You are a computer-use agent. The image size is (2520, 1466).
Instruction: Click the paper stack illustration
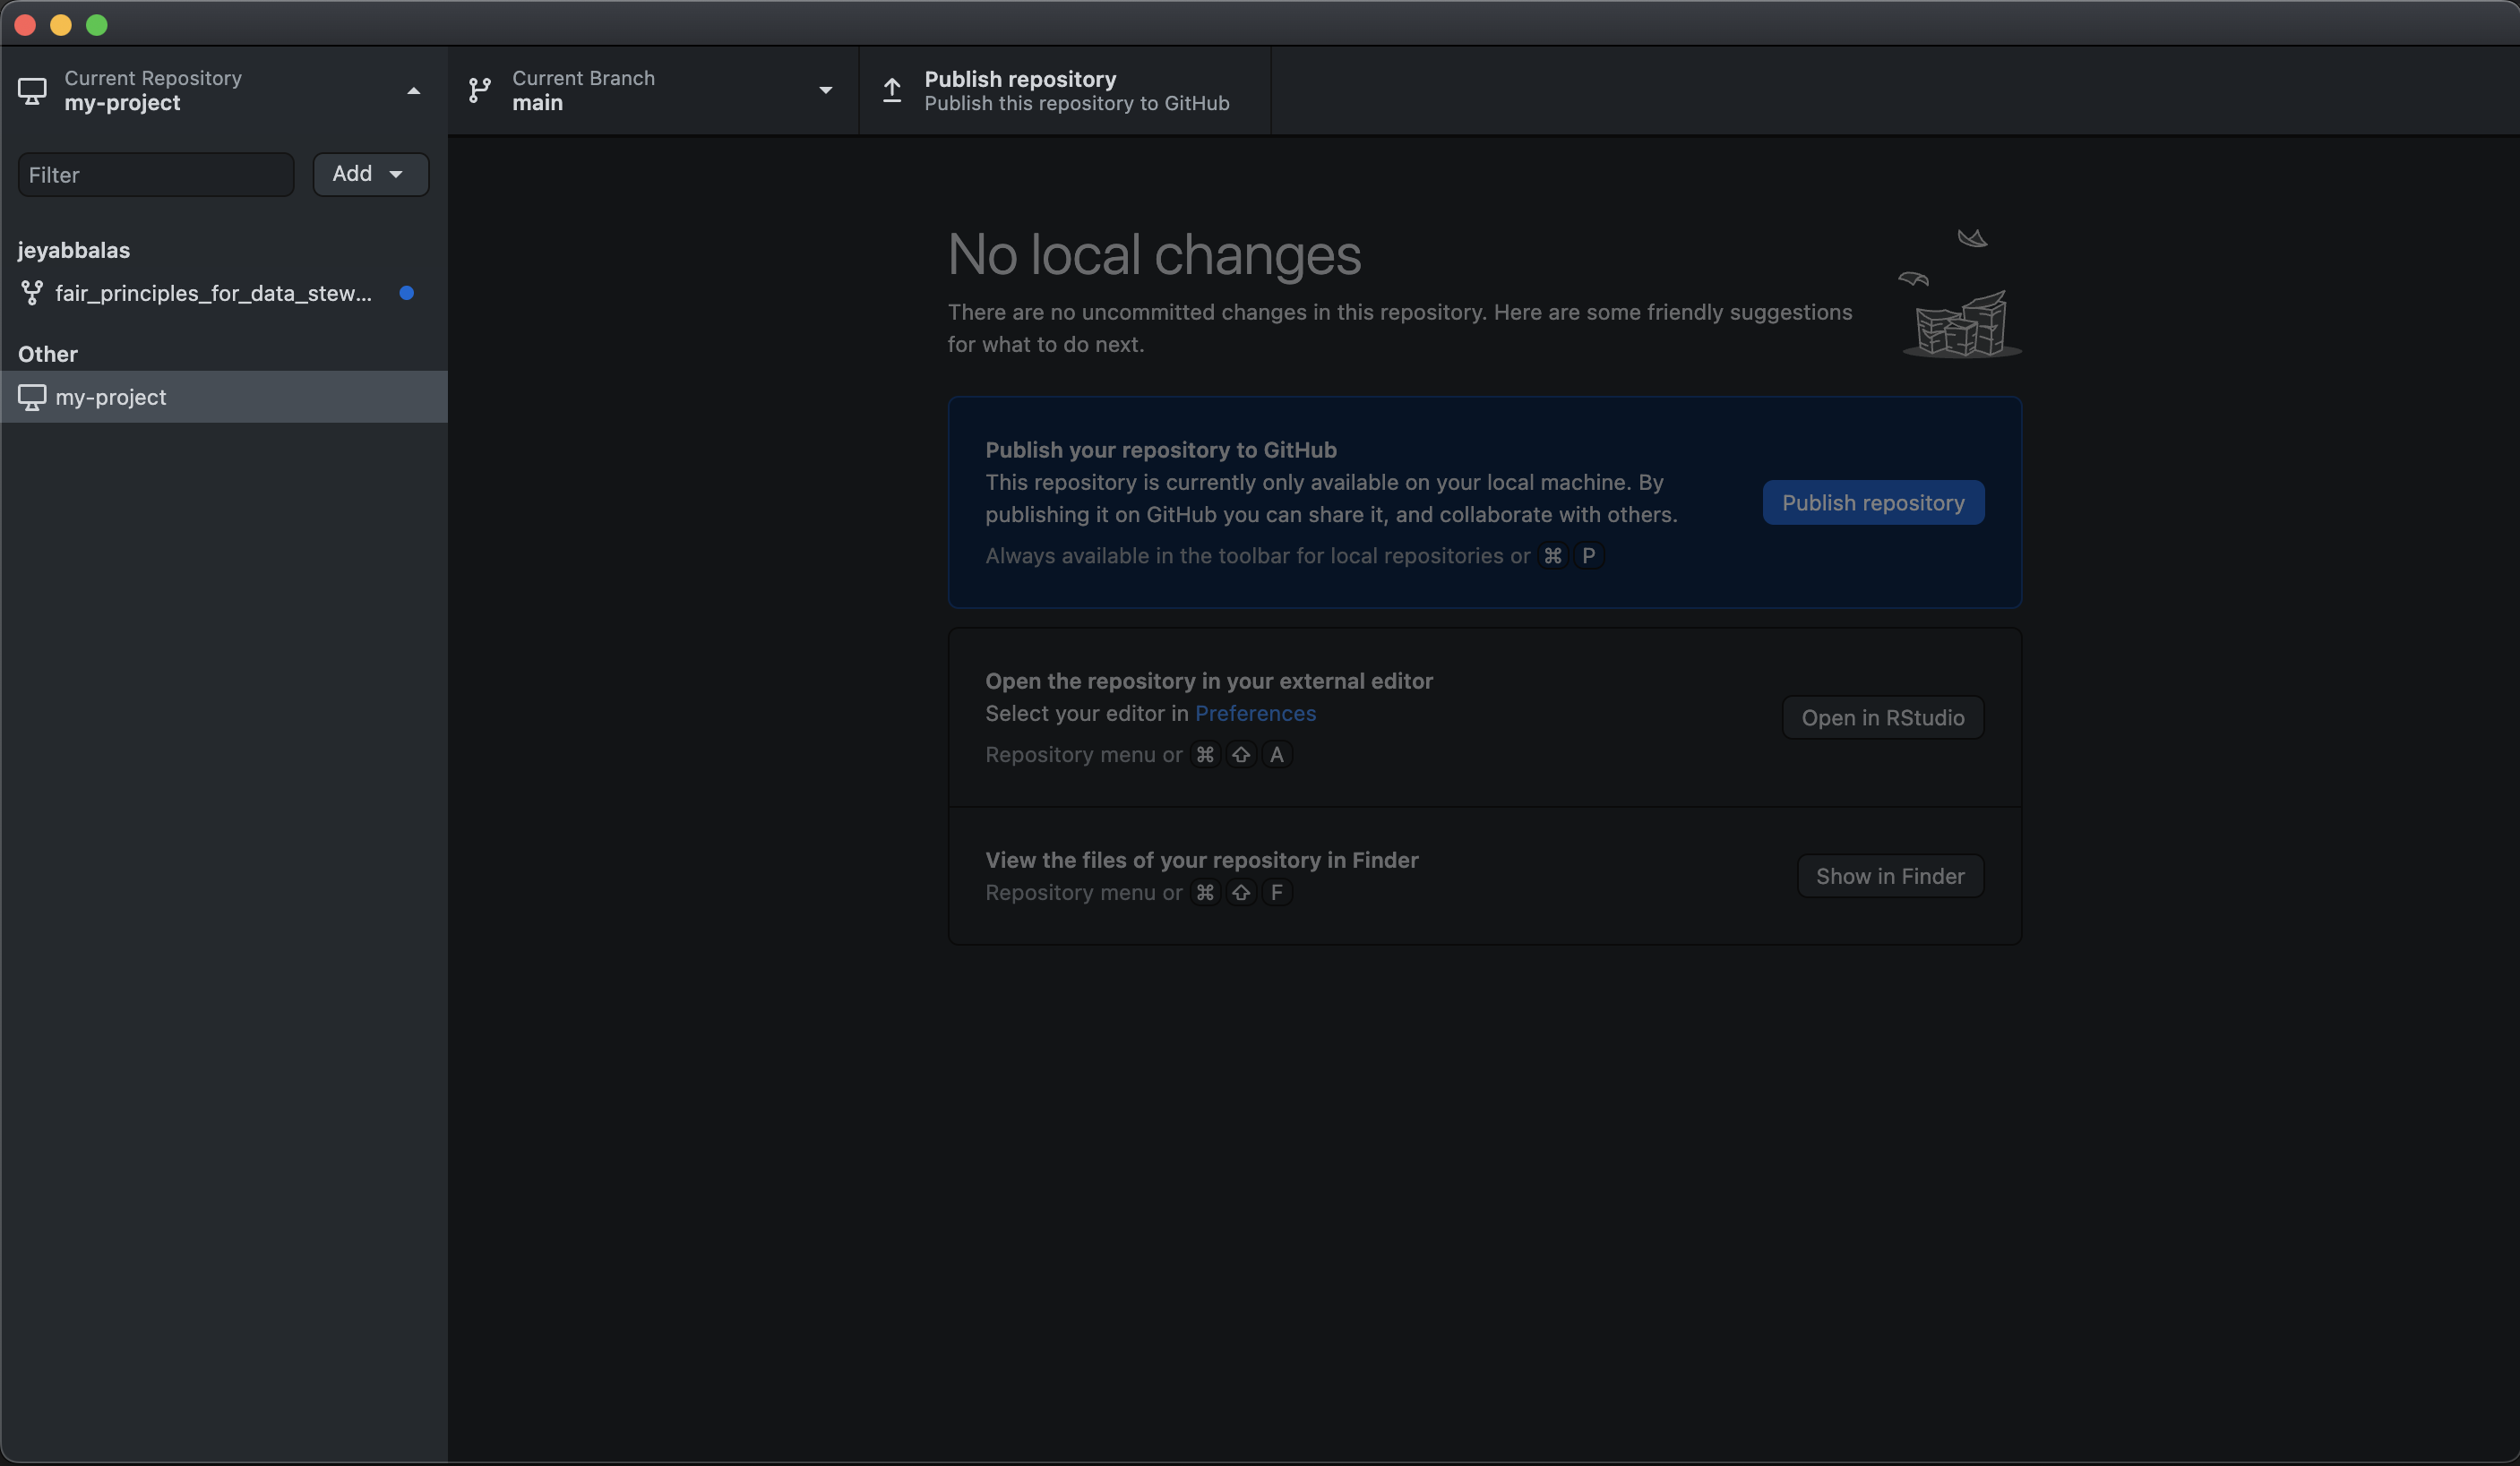point(1960,293)
